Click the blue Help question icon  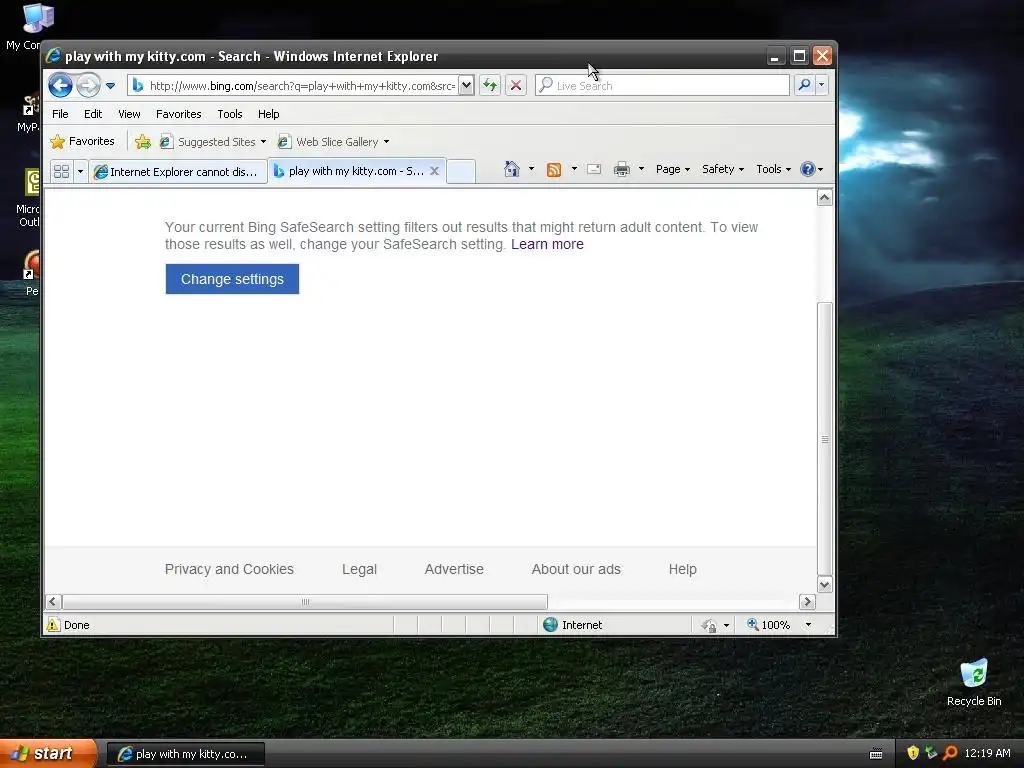pyautogui.click(x=808, y=169)
